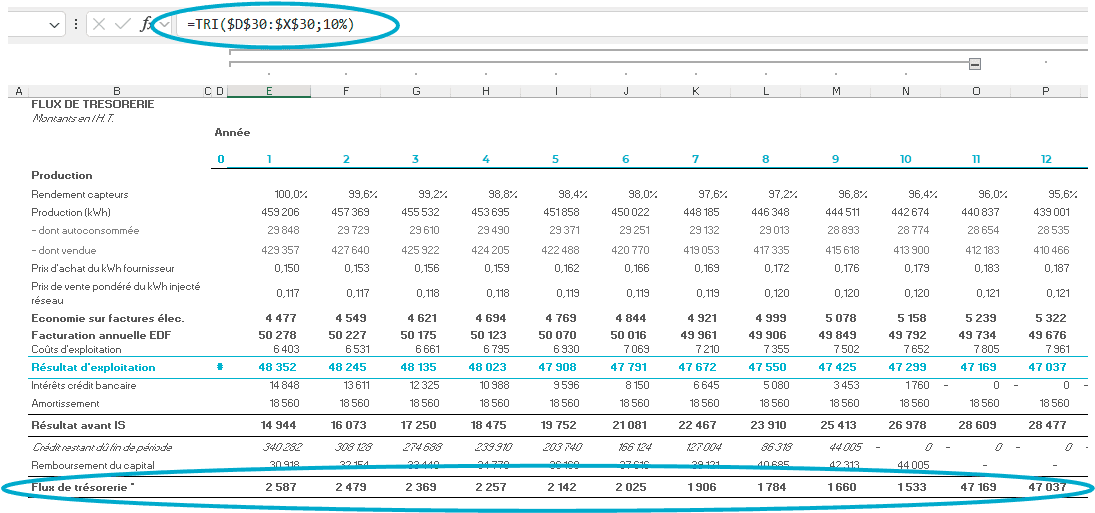Select column E header
The width and height of the screenshot is (1095, 513).
(x=269, y=91)
